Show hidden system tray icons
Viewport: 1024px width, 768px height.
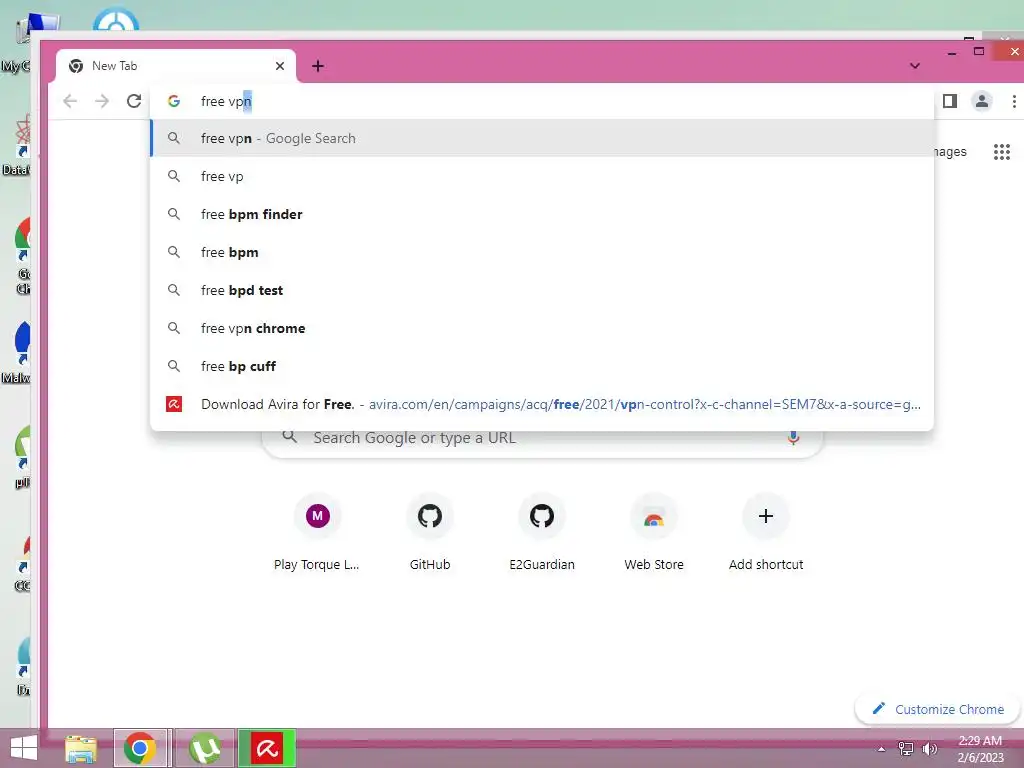(881, 749)
